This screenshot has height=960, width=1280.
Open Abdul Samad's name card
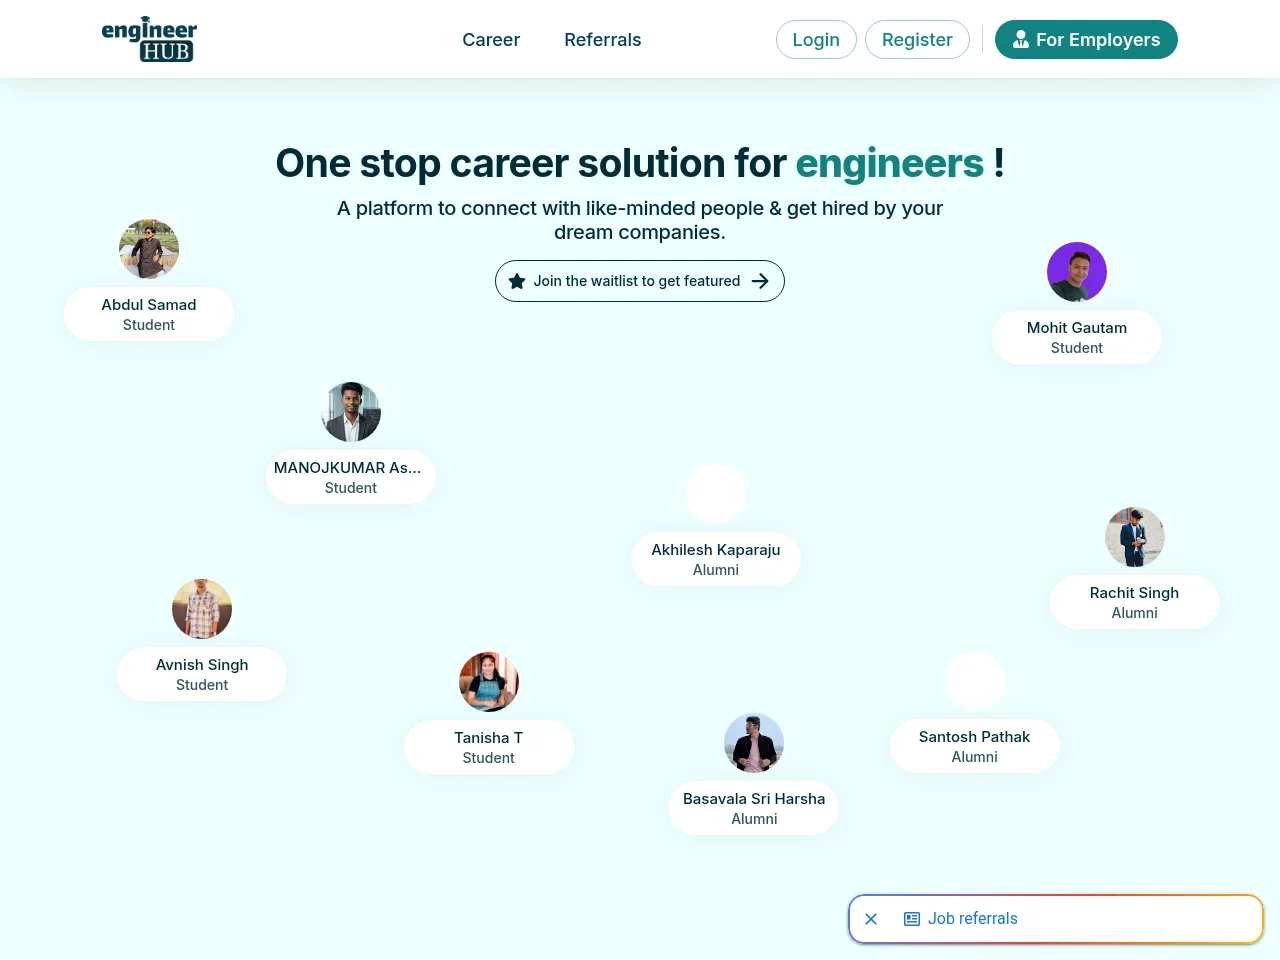pos(149,314)
